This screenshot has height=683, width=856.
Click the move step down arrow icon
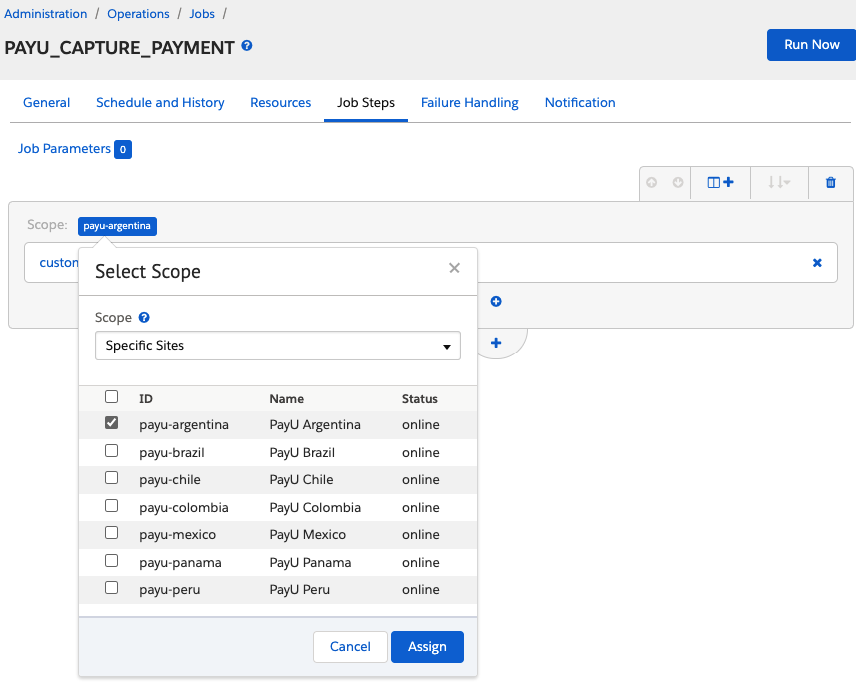677,182
